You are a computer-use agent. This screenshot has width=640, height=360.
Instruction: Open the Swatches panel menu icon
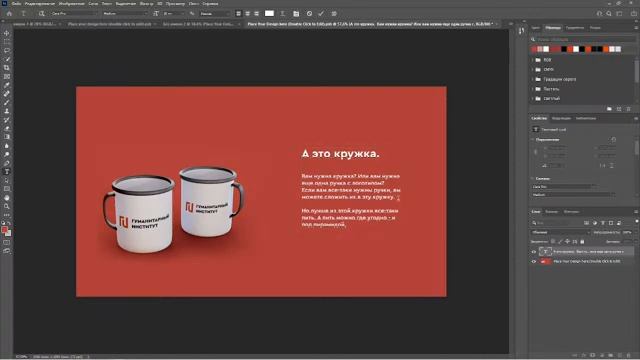pos(636,28)
